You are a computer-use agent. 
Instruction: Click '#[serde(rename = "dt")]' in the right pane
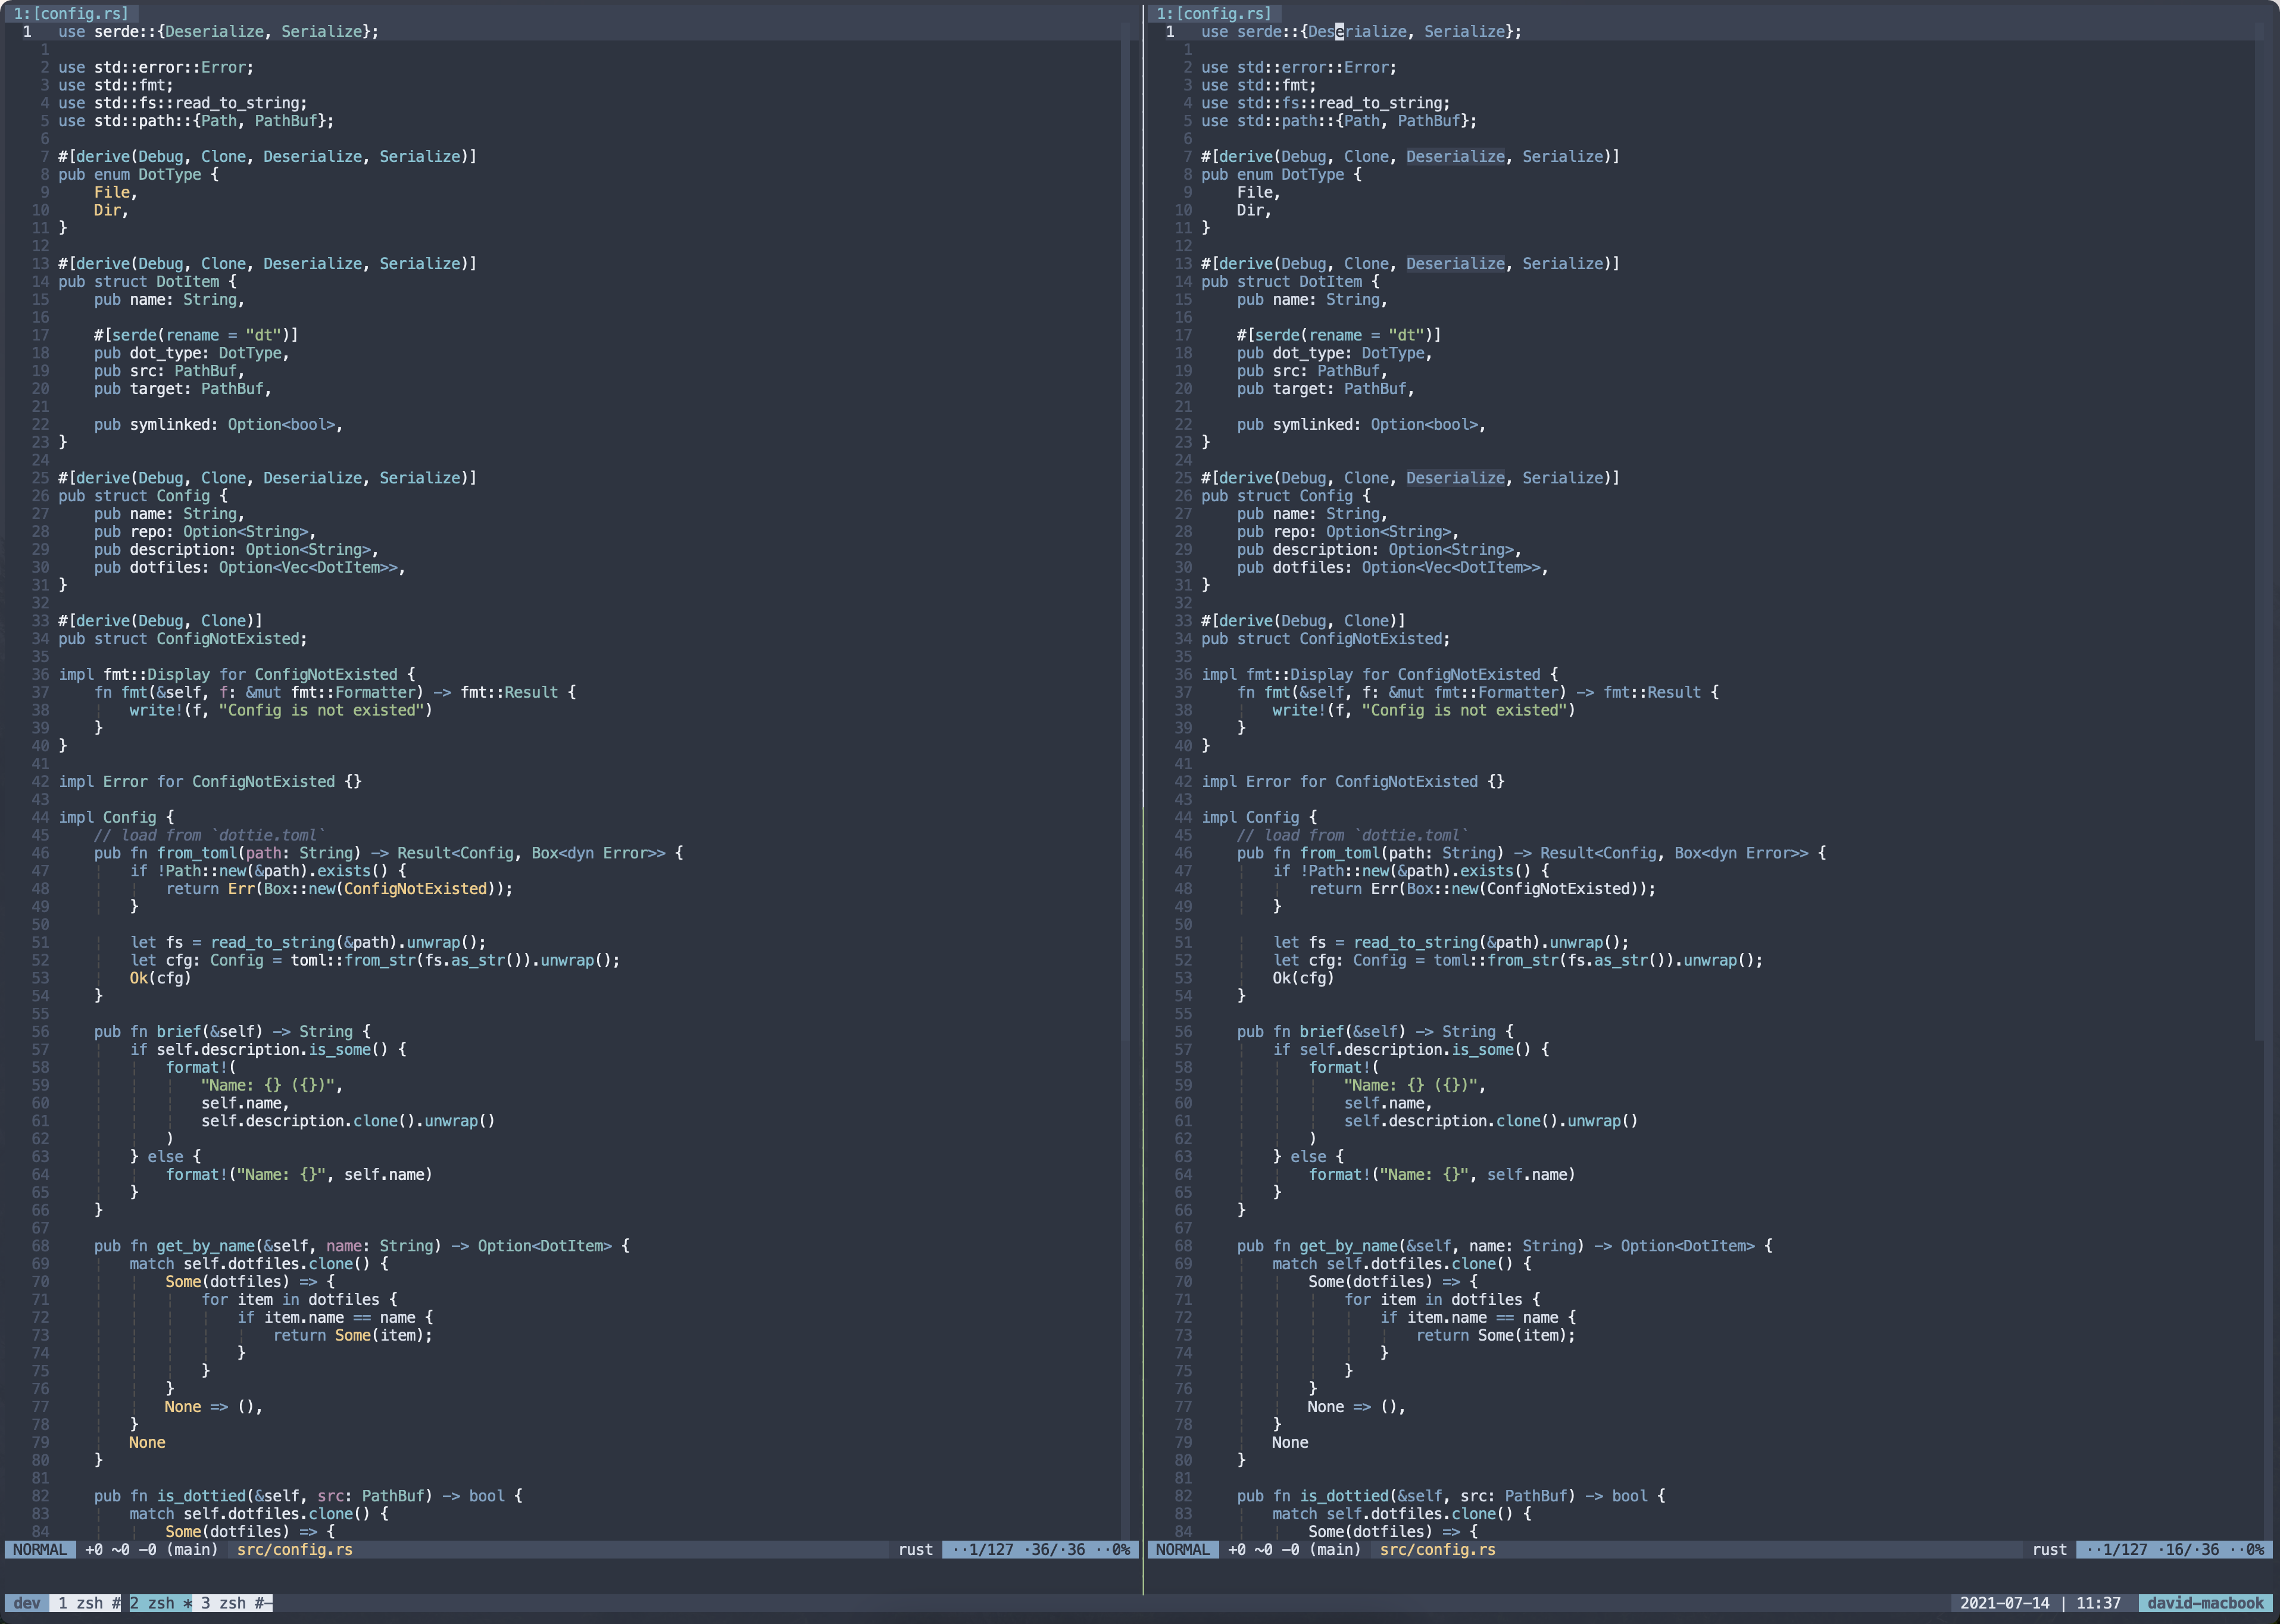tap(1339, 335)
